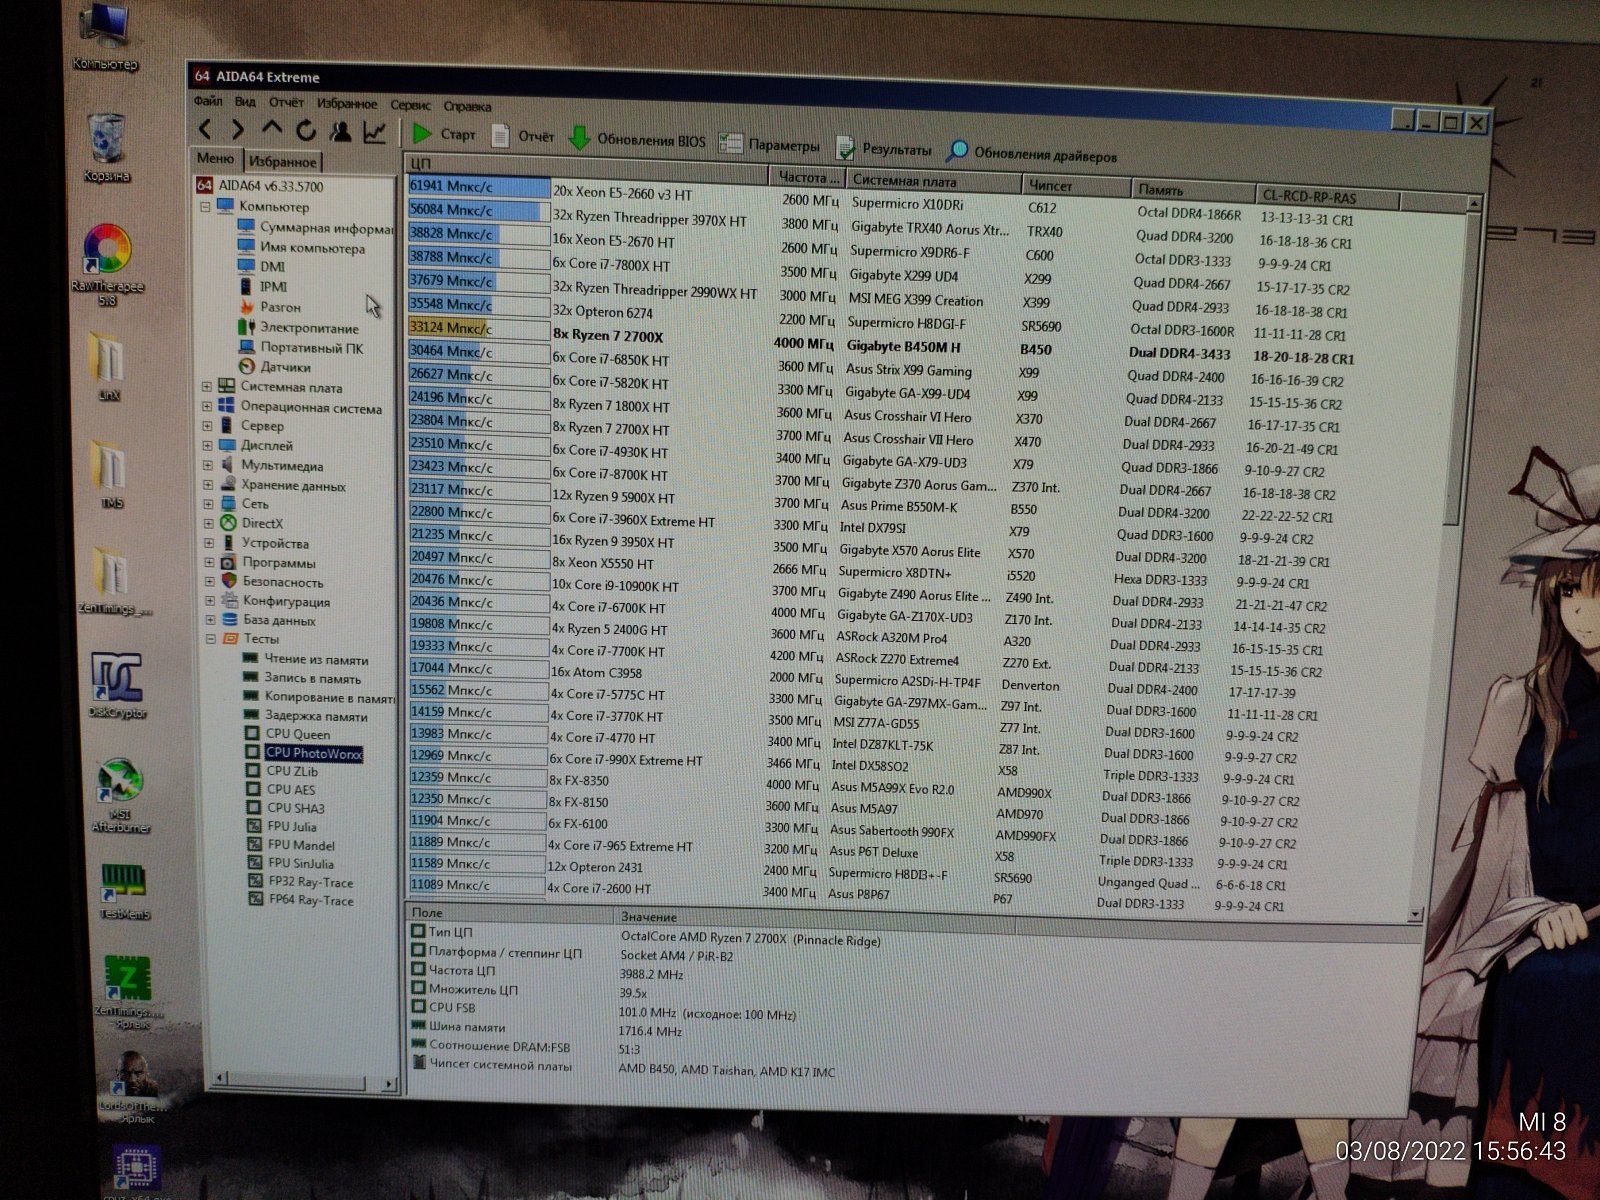Viewport: 1600px width, 1200px height.
Task: Select the FPU SinJulia benchmark
Action: pos(292,863)
